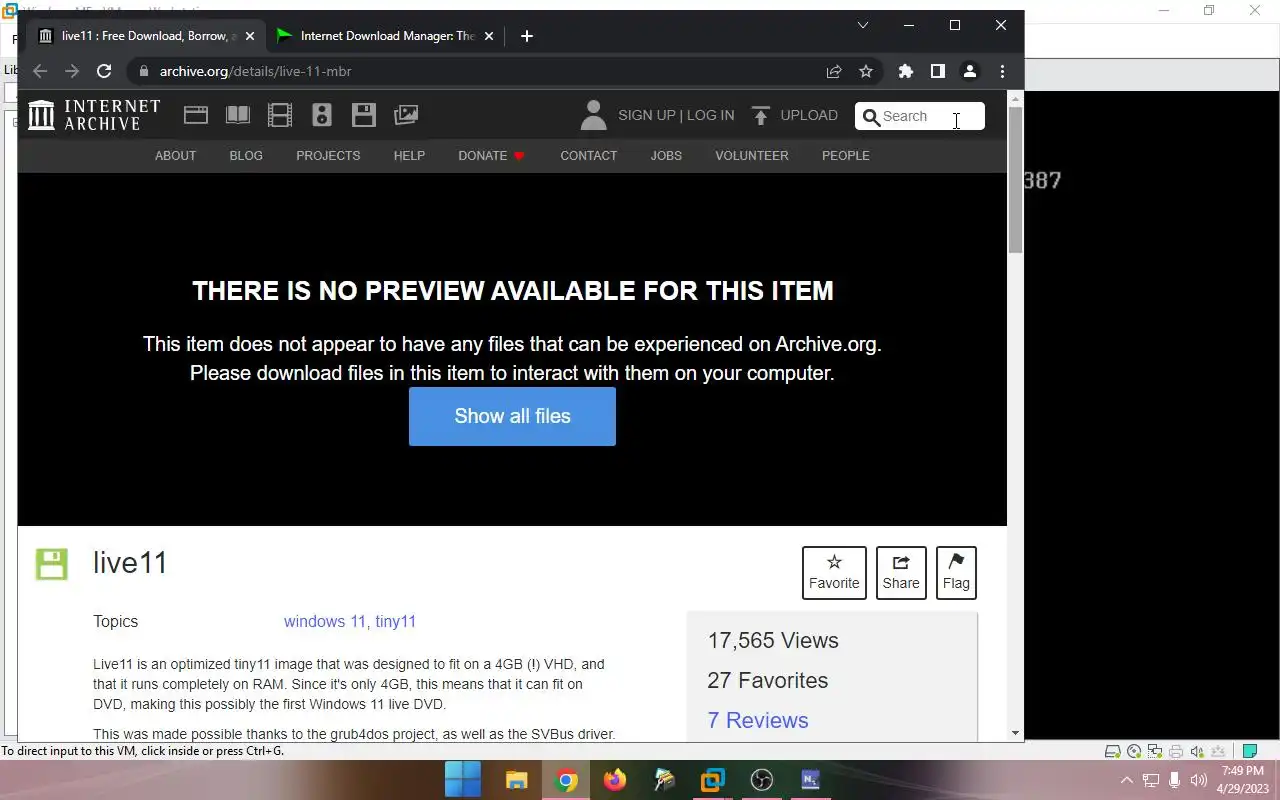
Task: Open the taskbar clock showing 7:49 PM
Action: 1242,780
